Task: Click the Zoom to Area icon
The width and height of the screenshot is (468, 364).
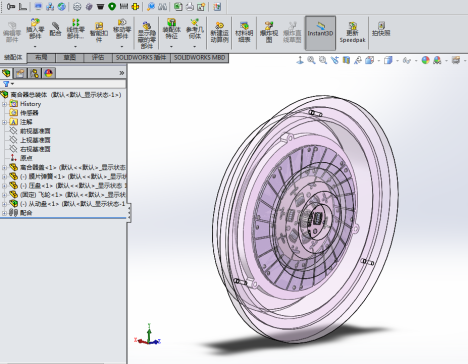Action: point(323,60)
